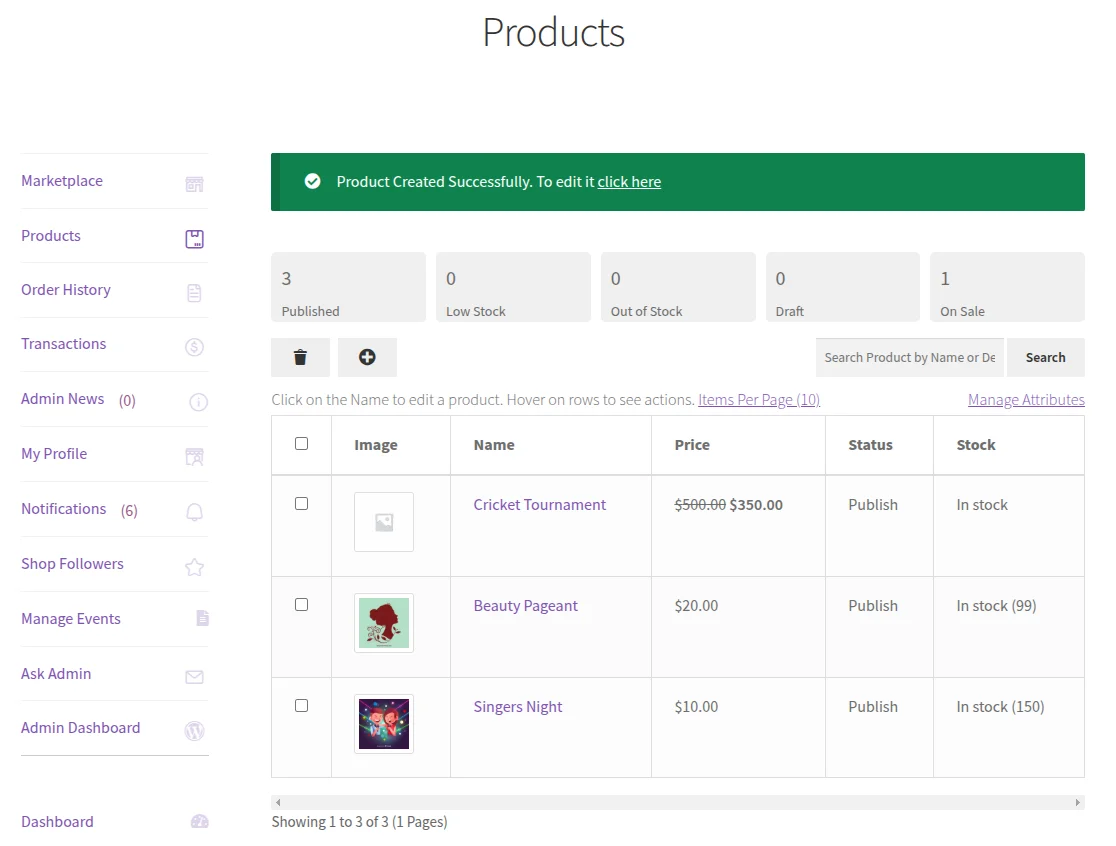Click the Products save icon
The width and height of the screenshot is (1116, 846).
[195, 238]
